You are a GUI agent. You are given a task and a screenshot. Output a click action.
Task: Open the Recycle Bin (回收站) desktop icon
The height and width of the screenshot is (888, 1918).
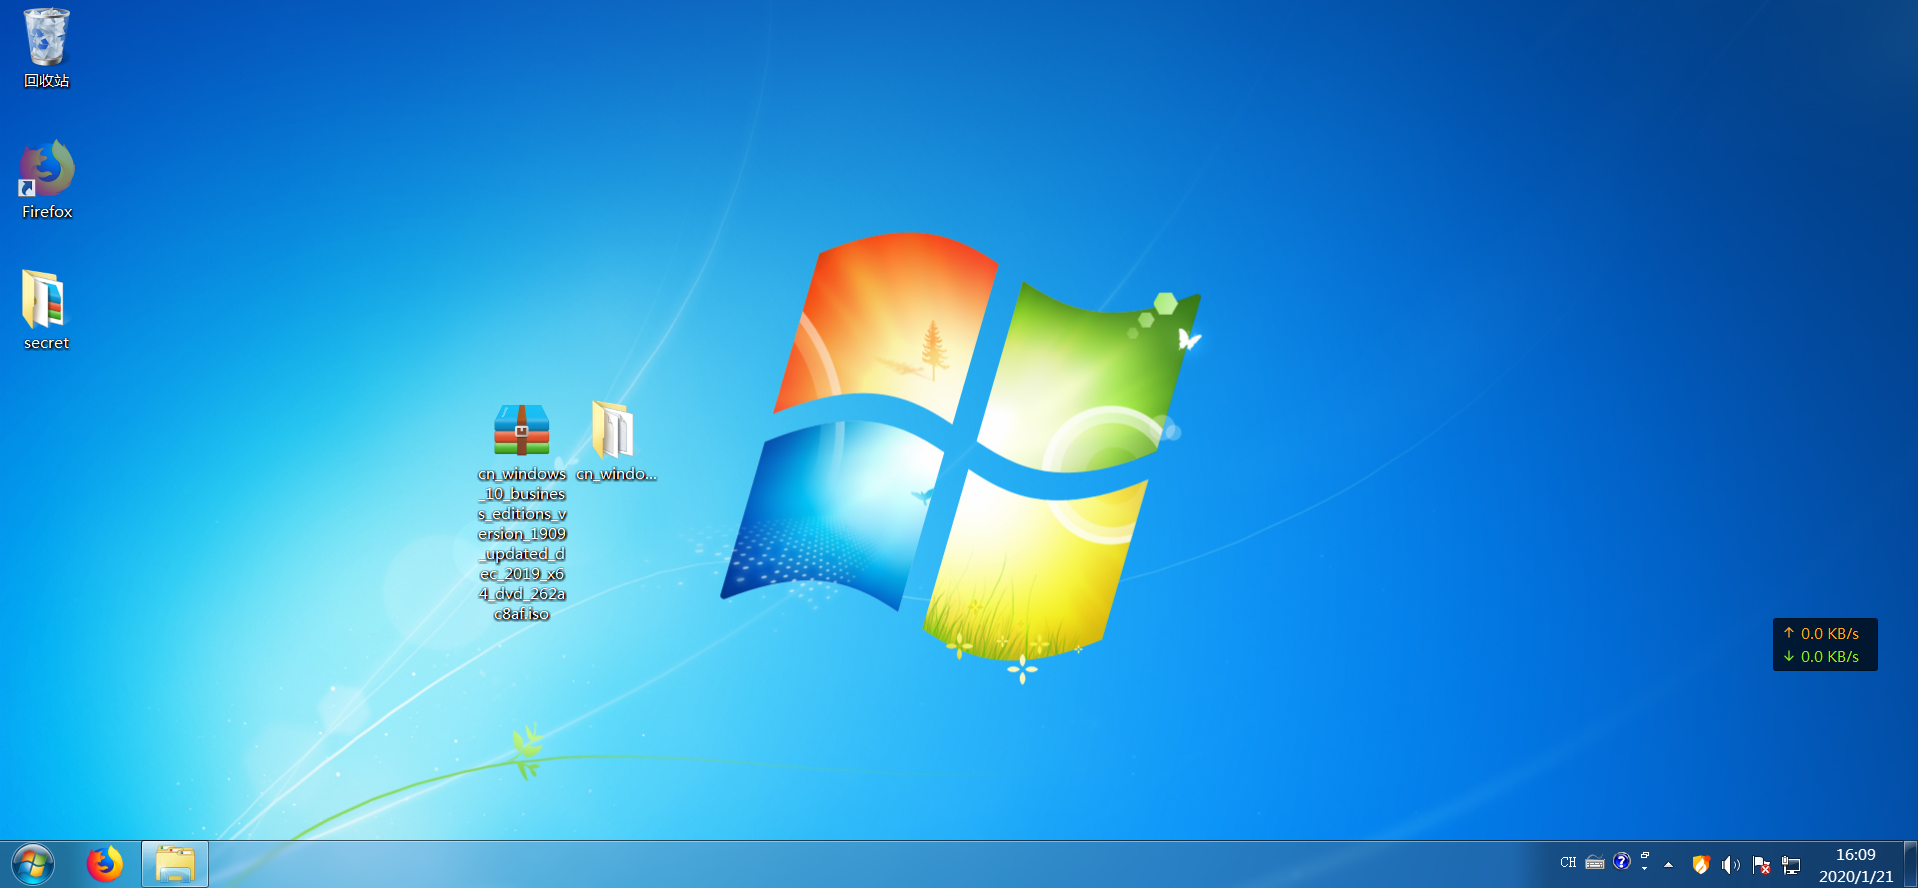click(46, 48)
